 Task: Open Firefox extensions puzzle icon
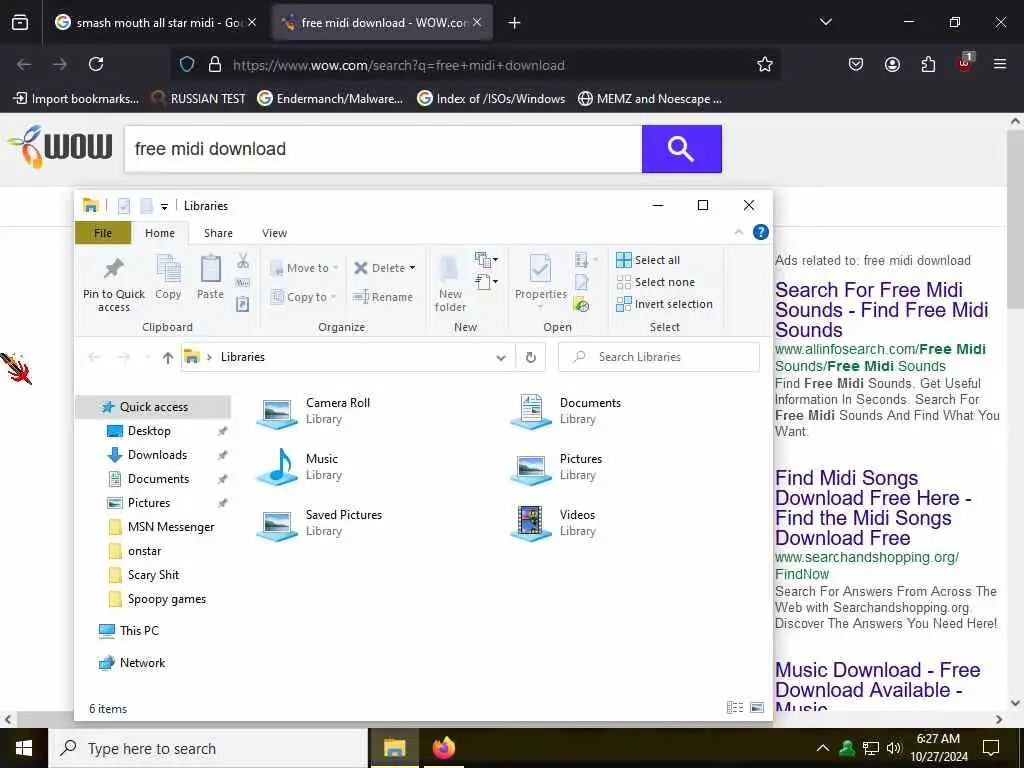pos(928,64)
